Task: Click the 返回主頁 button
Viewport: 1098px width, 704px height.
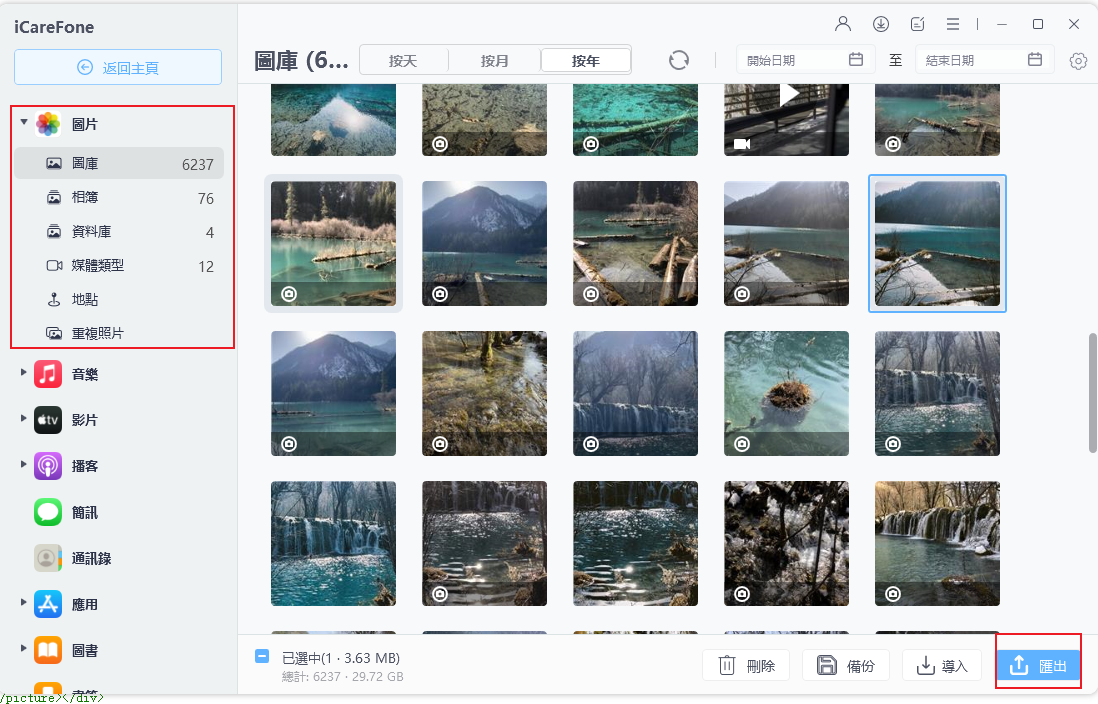Action: coord(118,68)
